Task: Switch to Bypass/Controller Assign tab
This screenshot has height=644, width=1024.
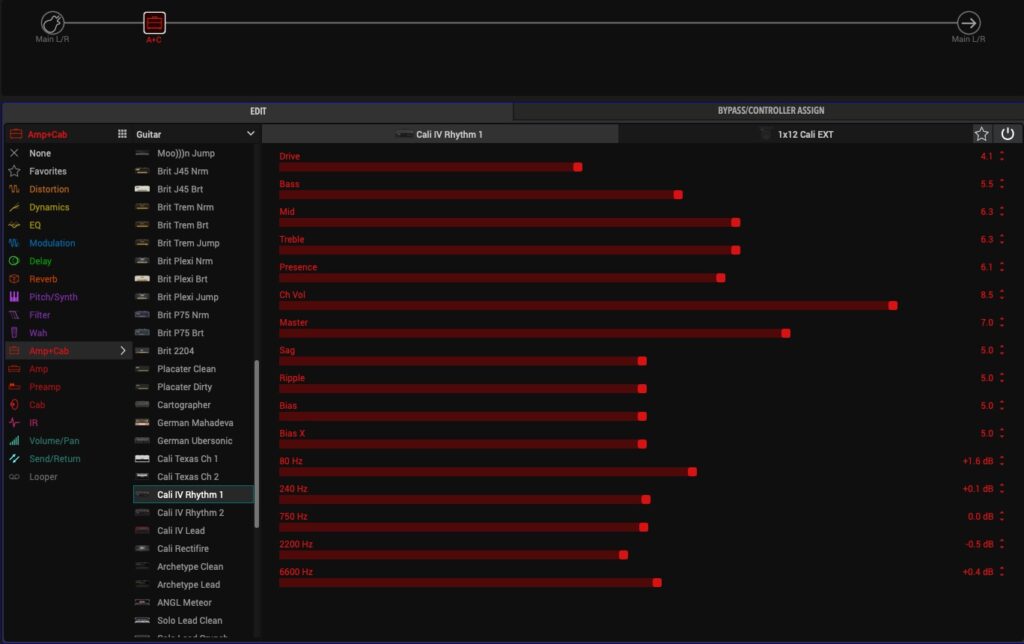Action: pyautogui.click(x=768, y=111)
